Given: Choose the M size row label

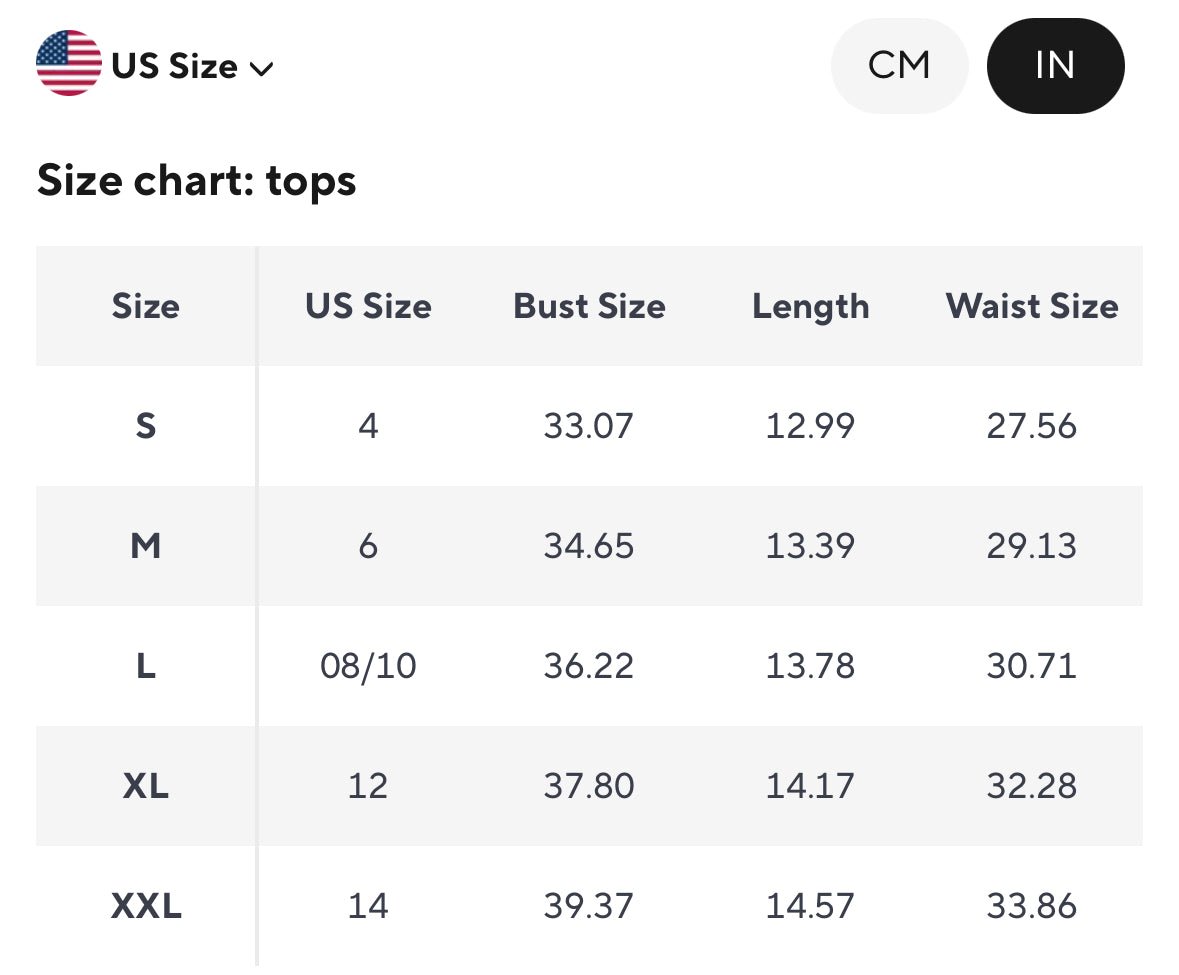Looking at the screenshot, I should [145, 546].
